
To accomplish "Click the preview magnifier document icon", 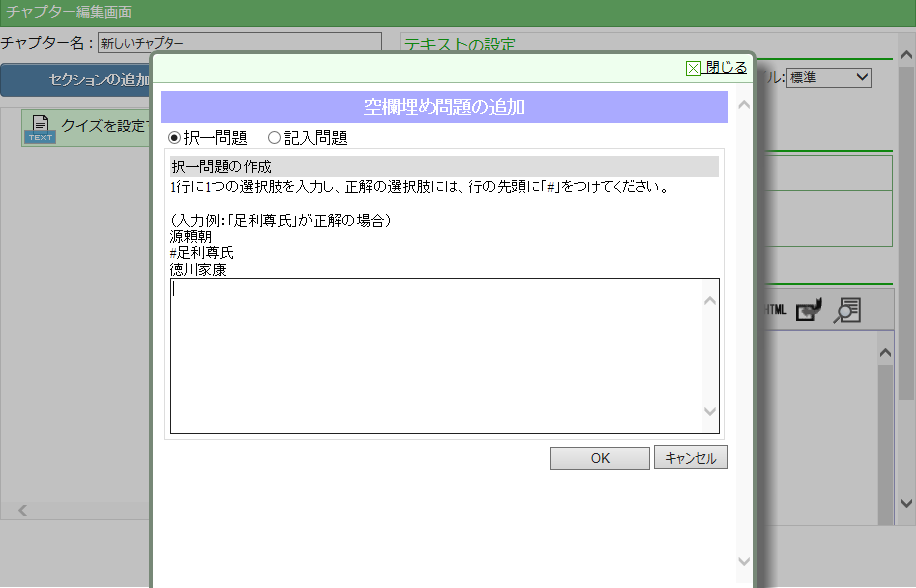I will [847, 310].
